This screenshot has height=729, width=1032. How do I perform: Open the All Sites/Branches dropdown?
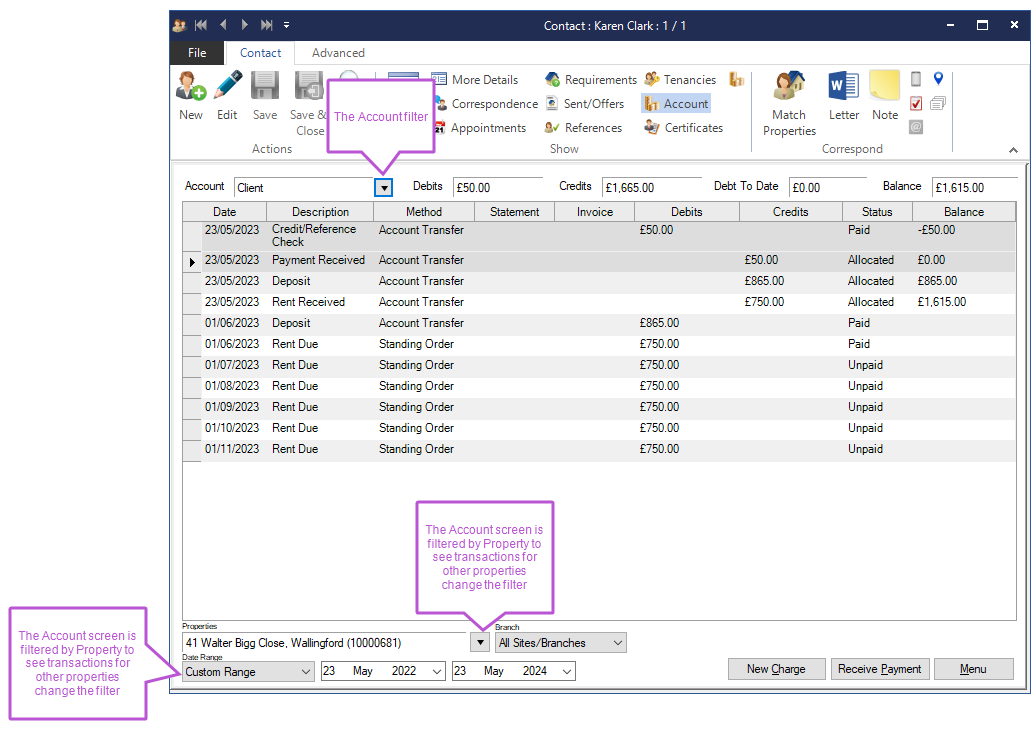(617, 643)
